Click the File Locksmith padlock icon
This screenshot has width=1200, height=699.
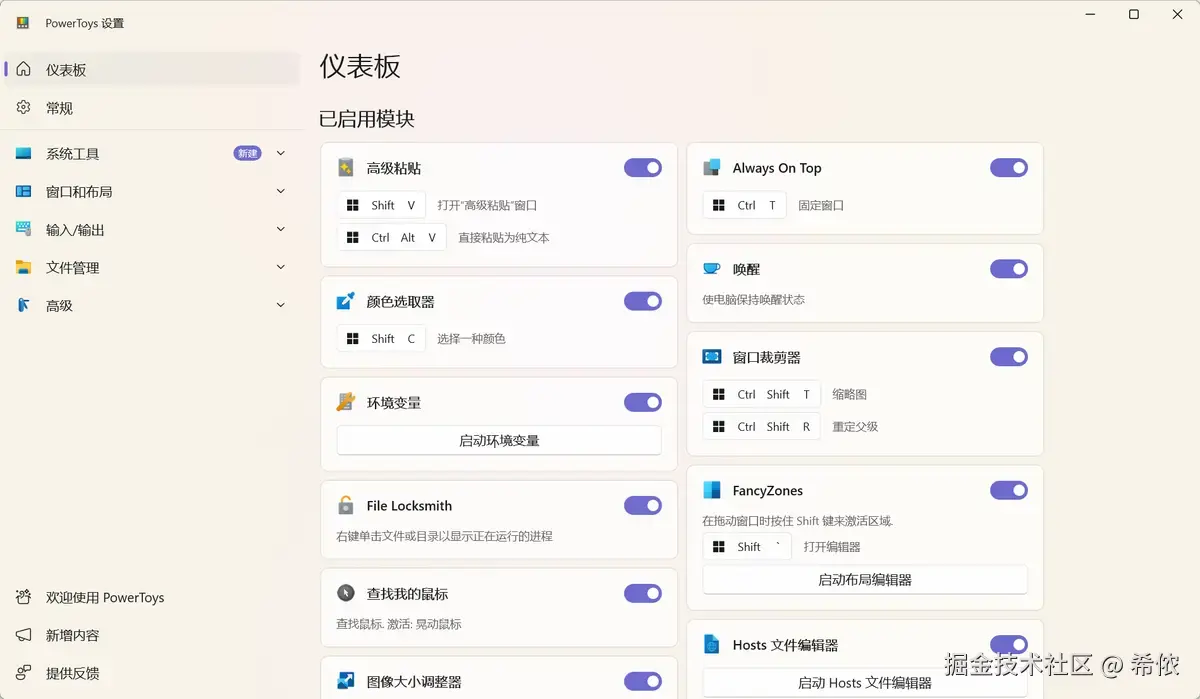click(x=346, y=506)
